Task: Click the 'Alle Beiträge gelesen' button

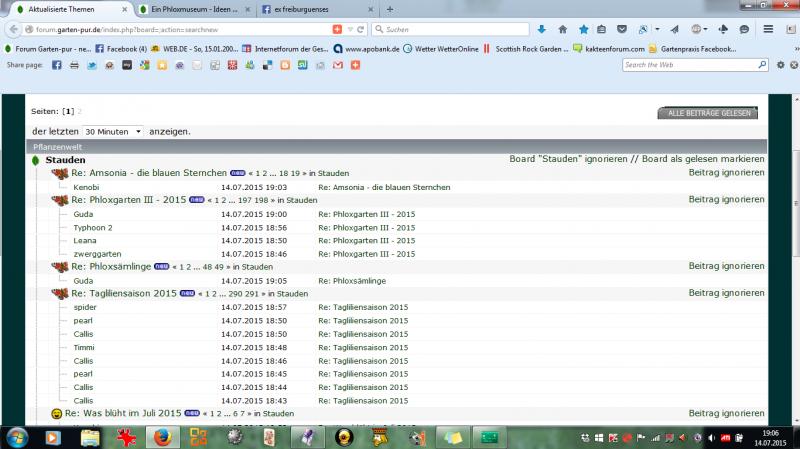Action: tap(708, 113)
